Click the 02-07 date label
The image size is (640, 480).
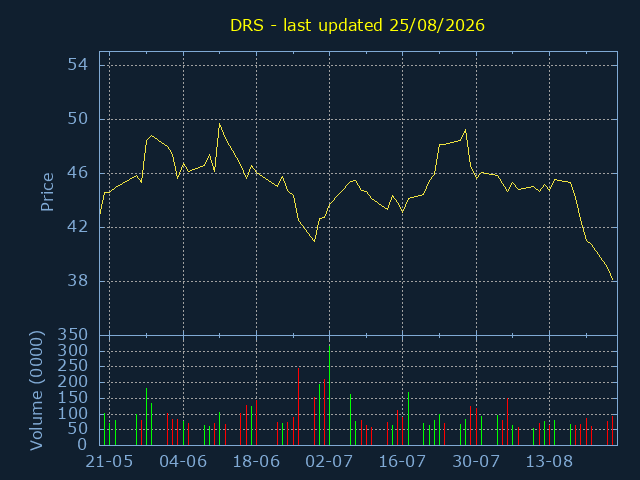pos(329,462)
